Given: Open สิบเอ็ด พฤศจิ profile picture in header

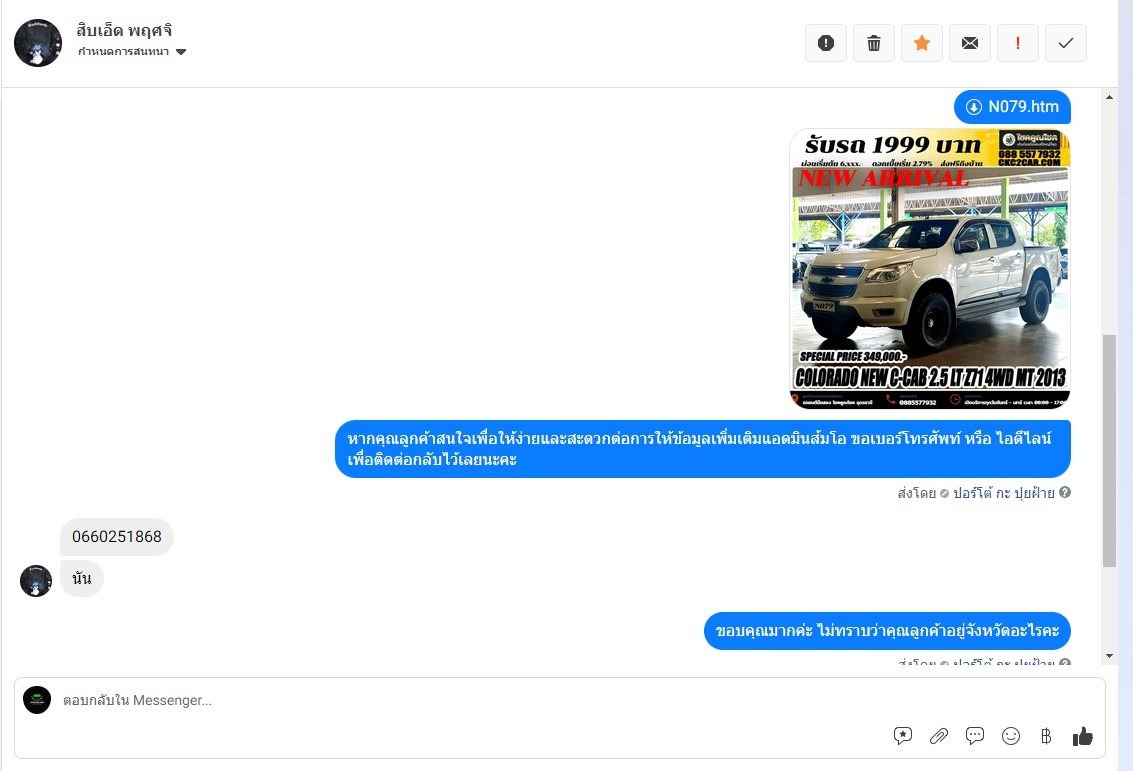Looking at the screenshot, I should click(38, 43).
